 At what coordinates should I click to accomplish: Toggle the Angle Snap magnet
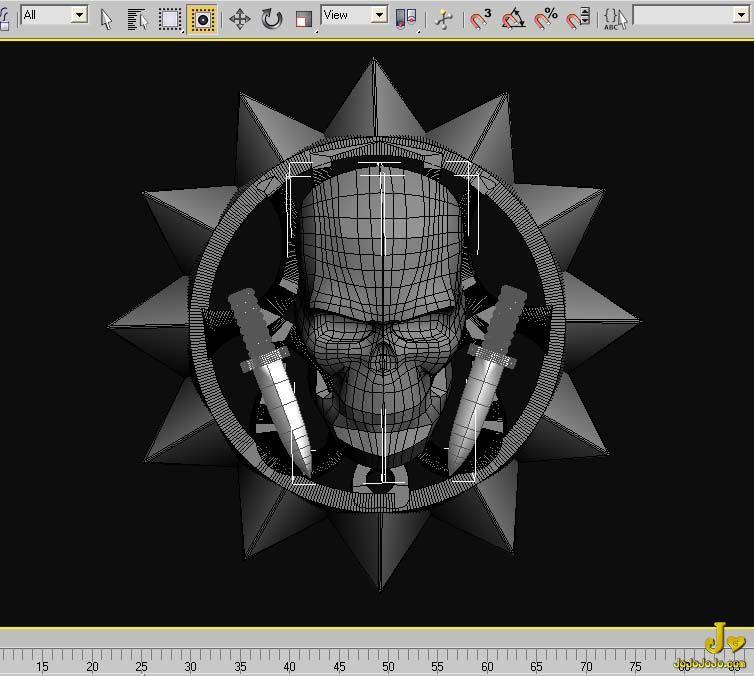click(x=513, y=20)
